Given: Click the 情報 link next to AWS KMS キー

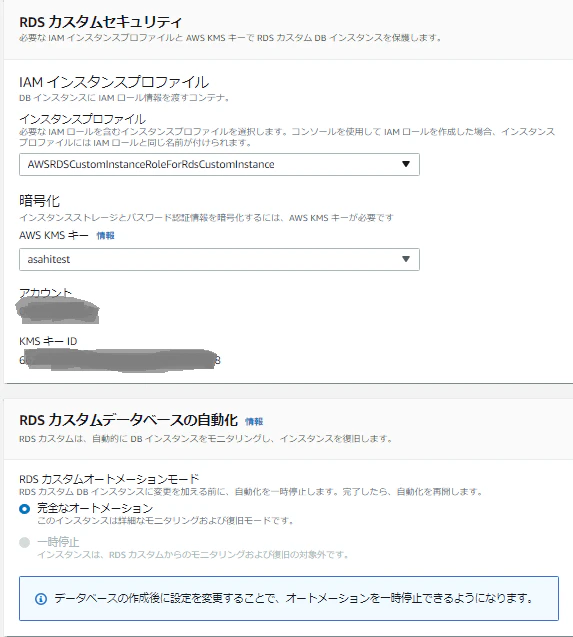Looking at the screenshot, I should (105, 236).
